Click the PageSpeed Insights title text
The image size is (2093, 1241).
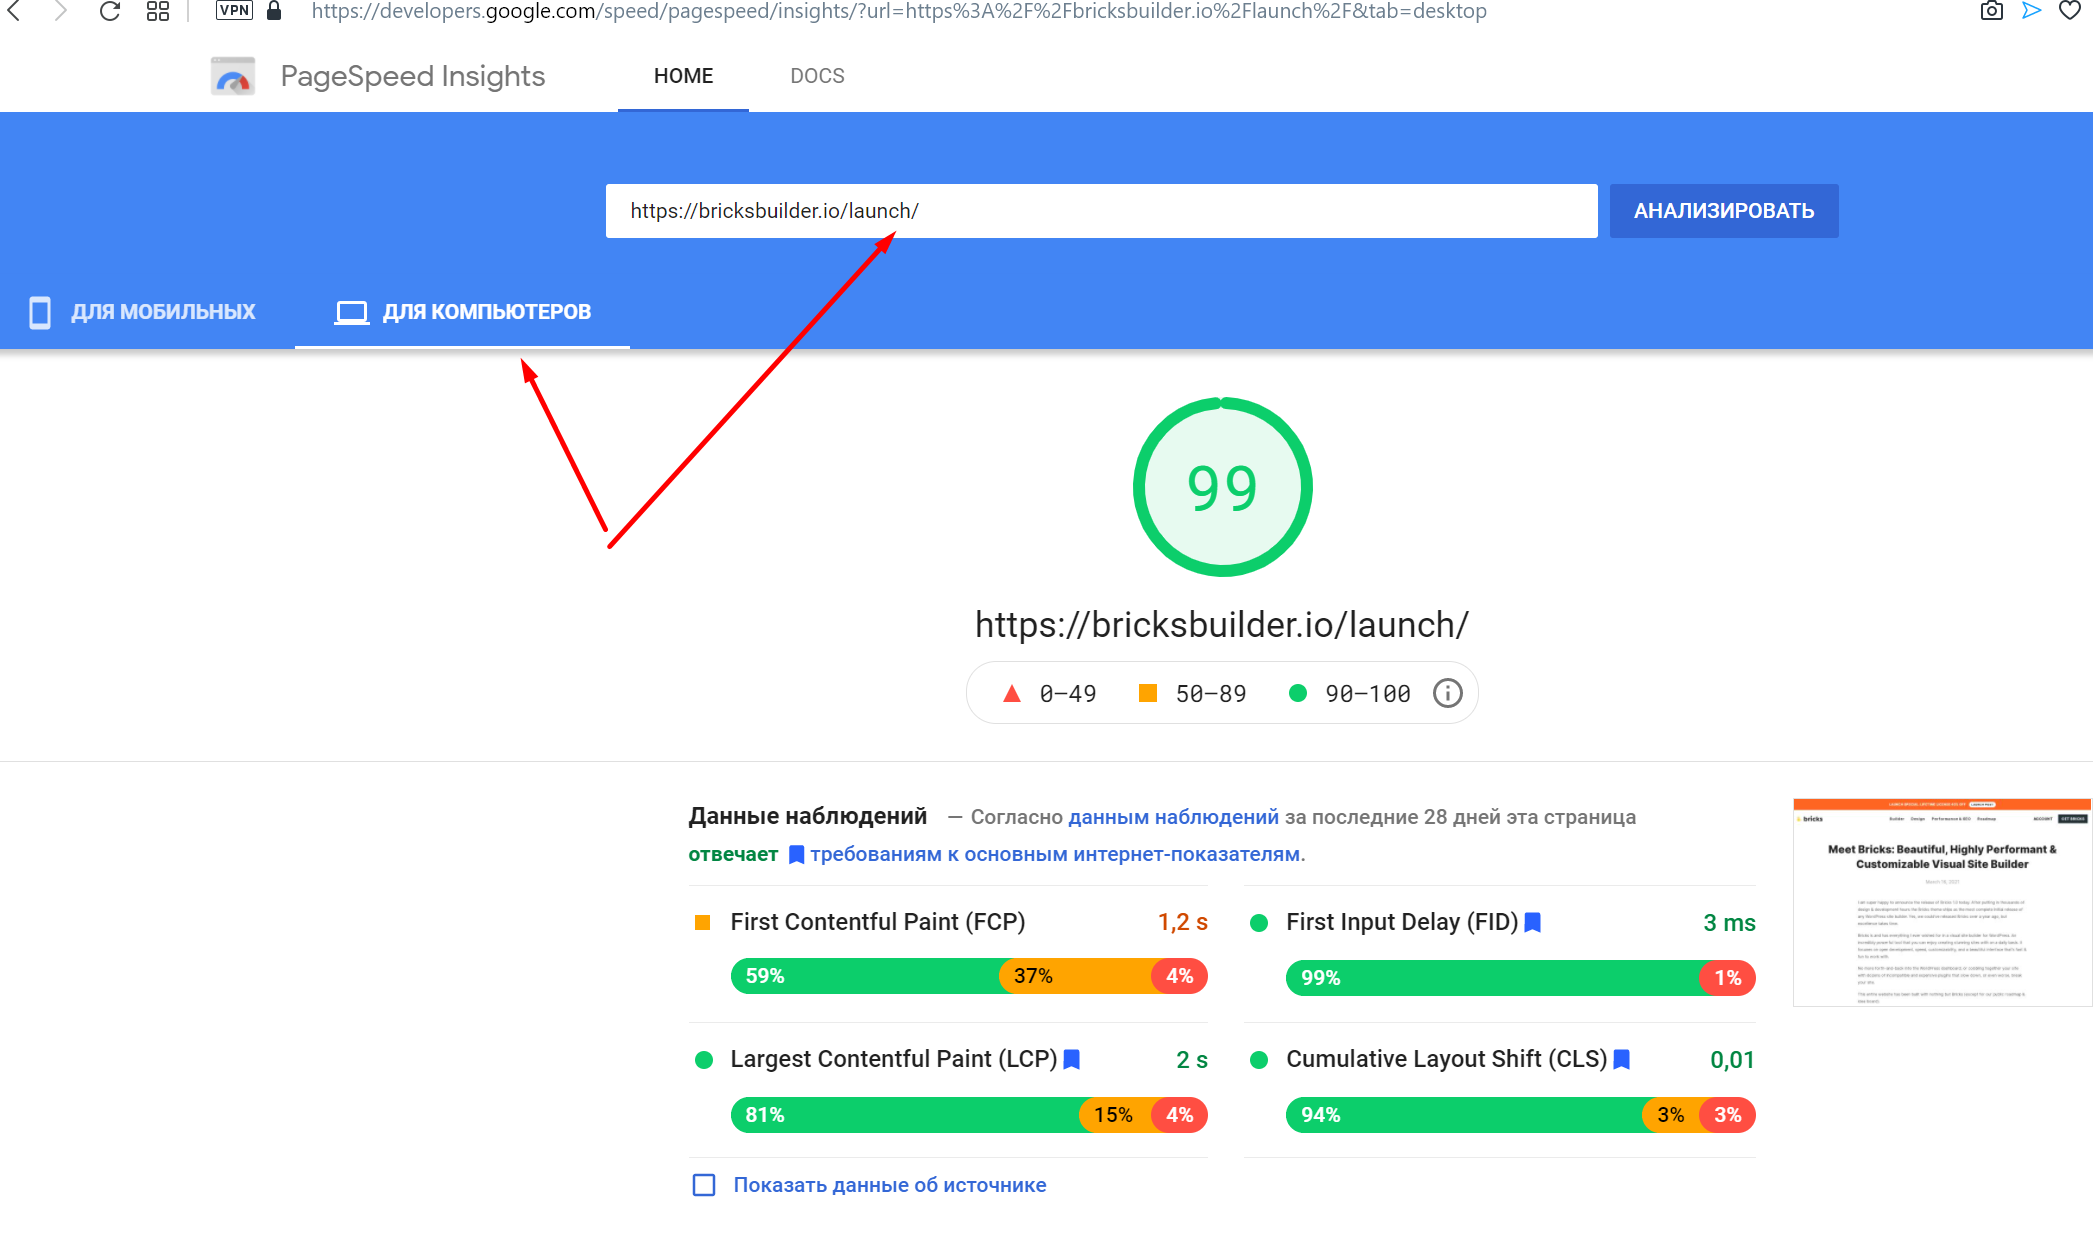pos(412,76)
